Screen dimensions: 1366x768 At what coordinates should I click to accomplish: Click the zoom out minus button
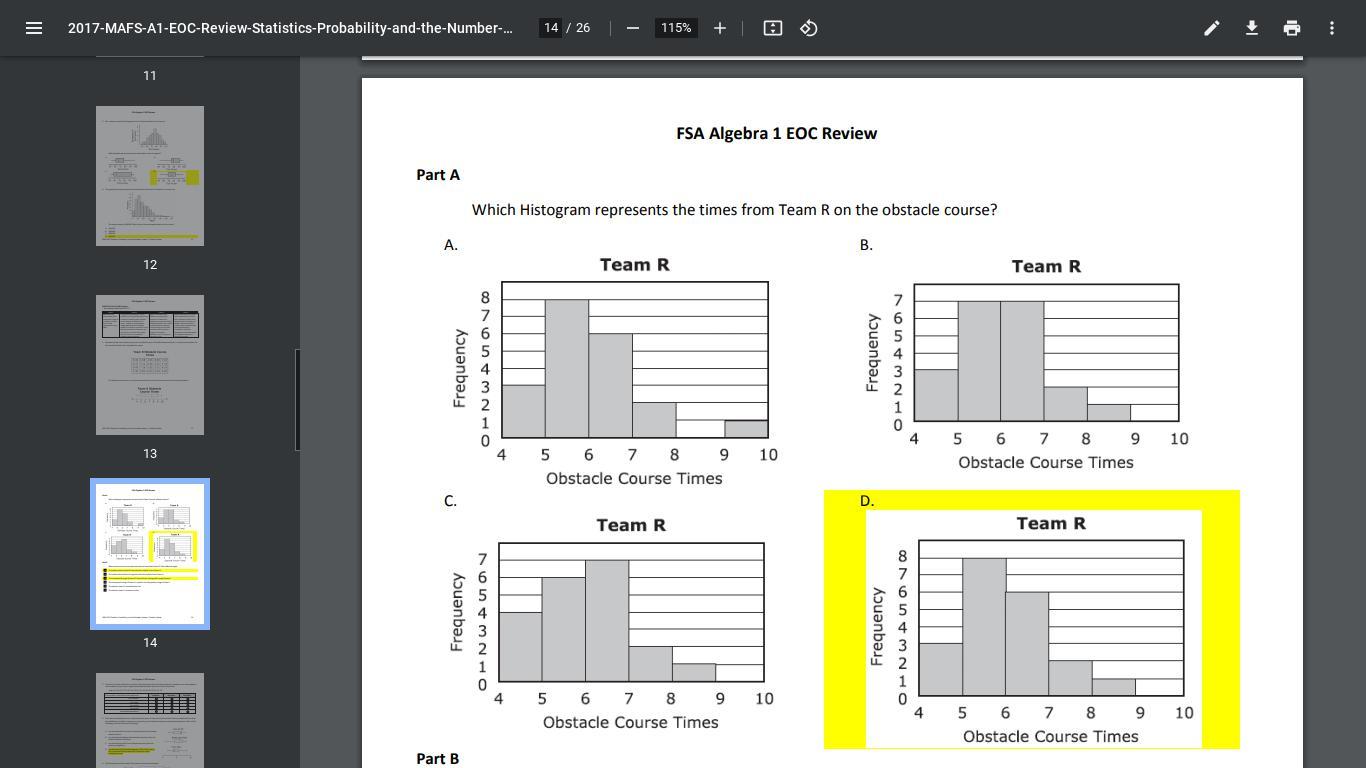pos(632,28)
